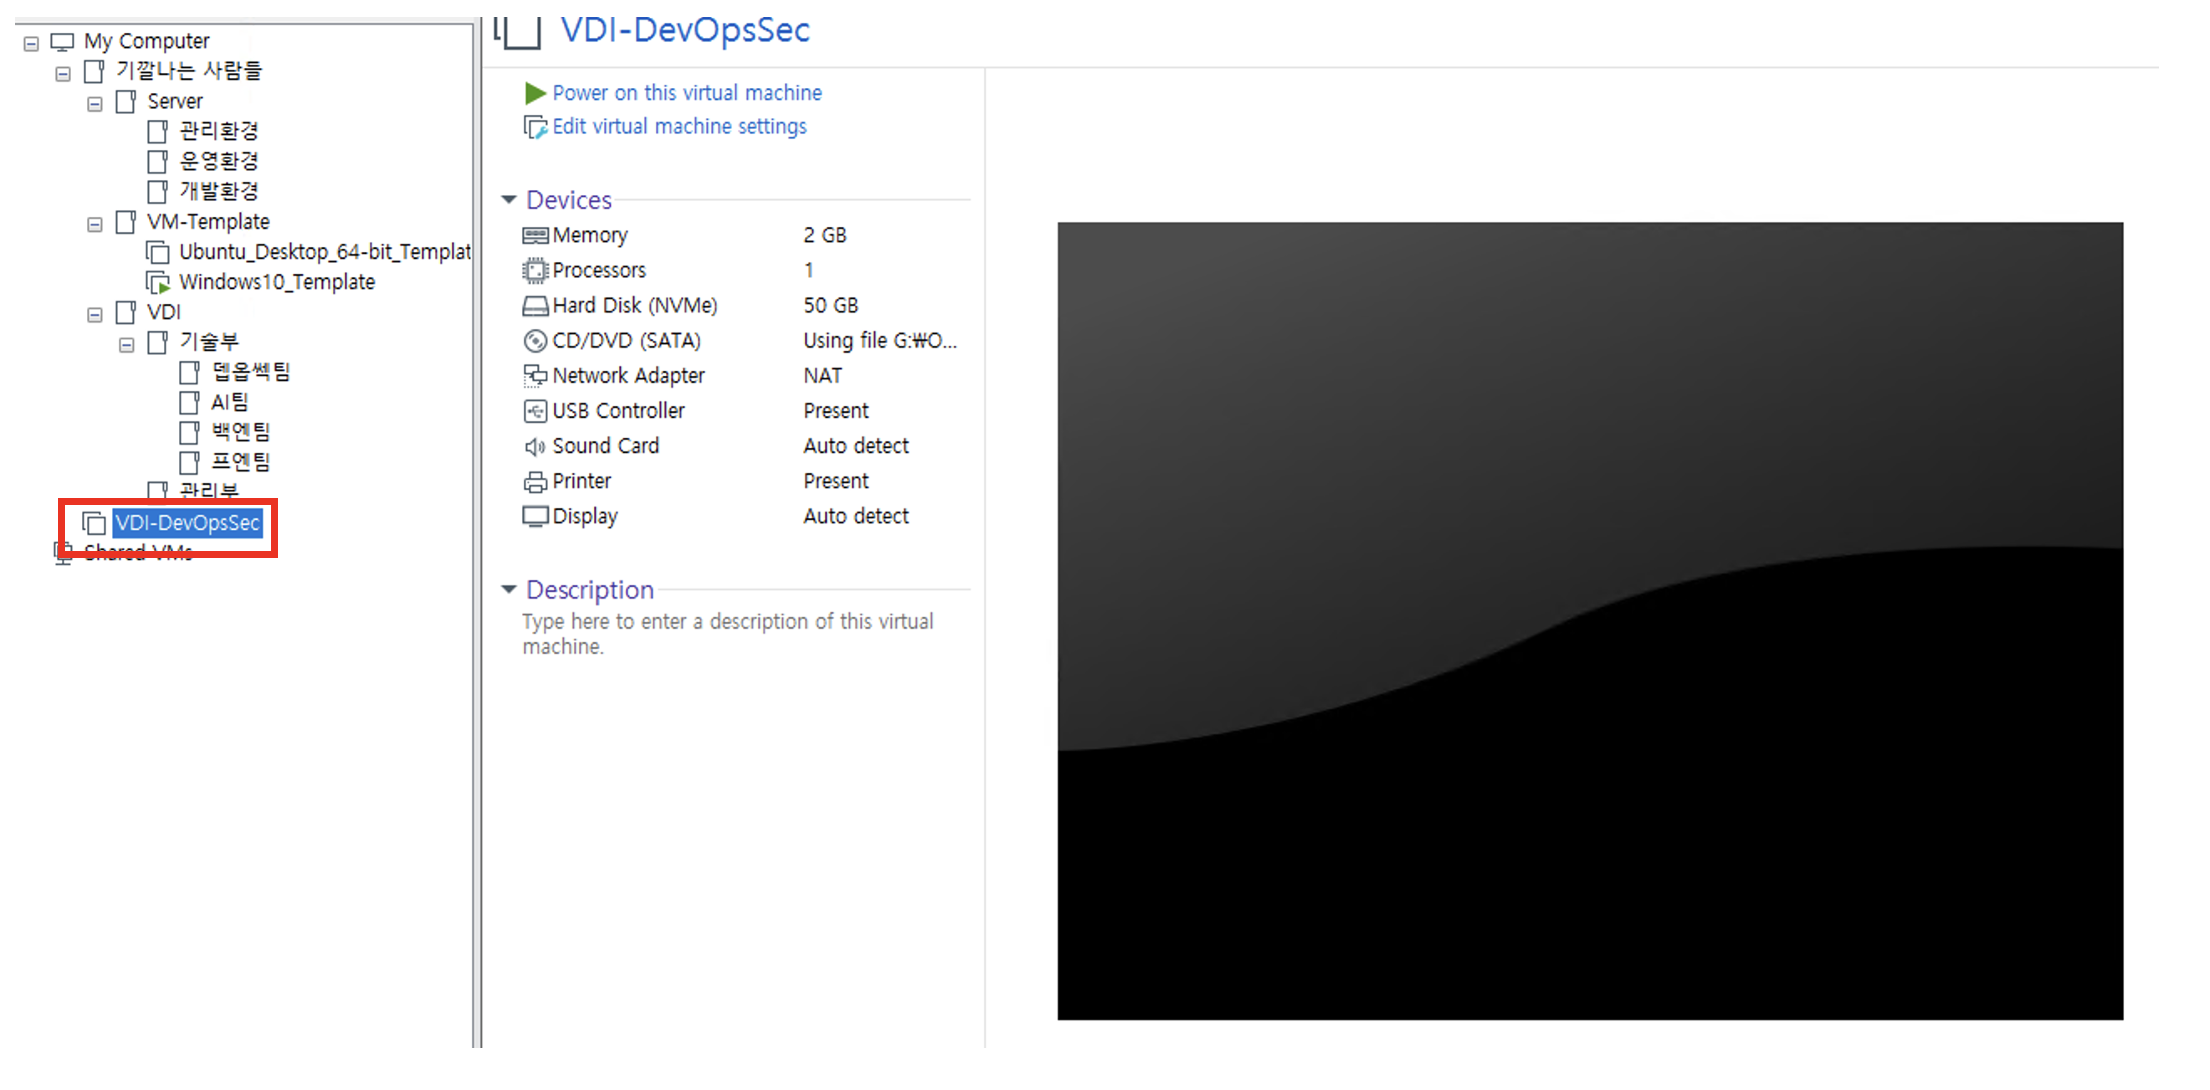Click the Printer device icon
Image resolution: width=2210 pixels, height=1090 pixels.
tap(535, 482)
